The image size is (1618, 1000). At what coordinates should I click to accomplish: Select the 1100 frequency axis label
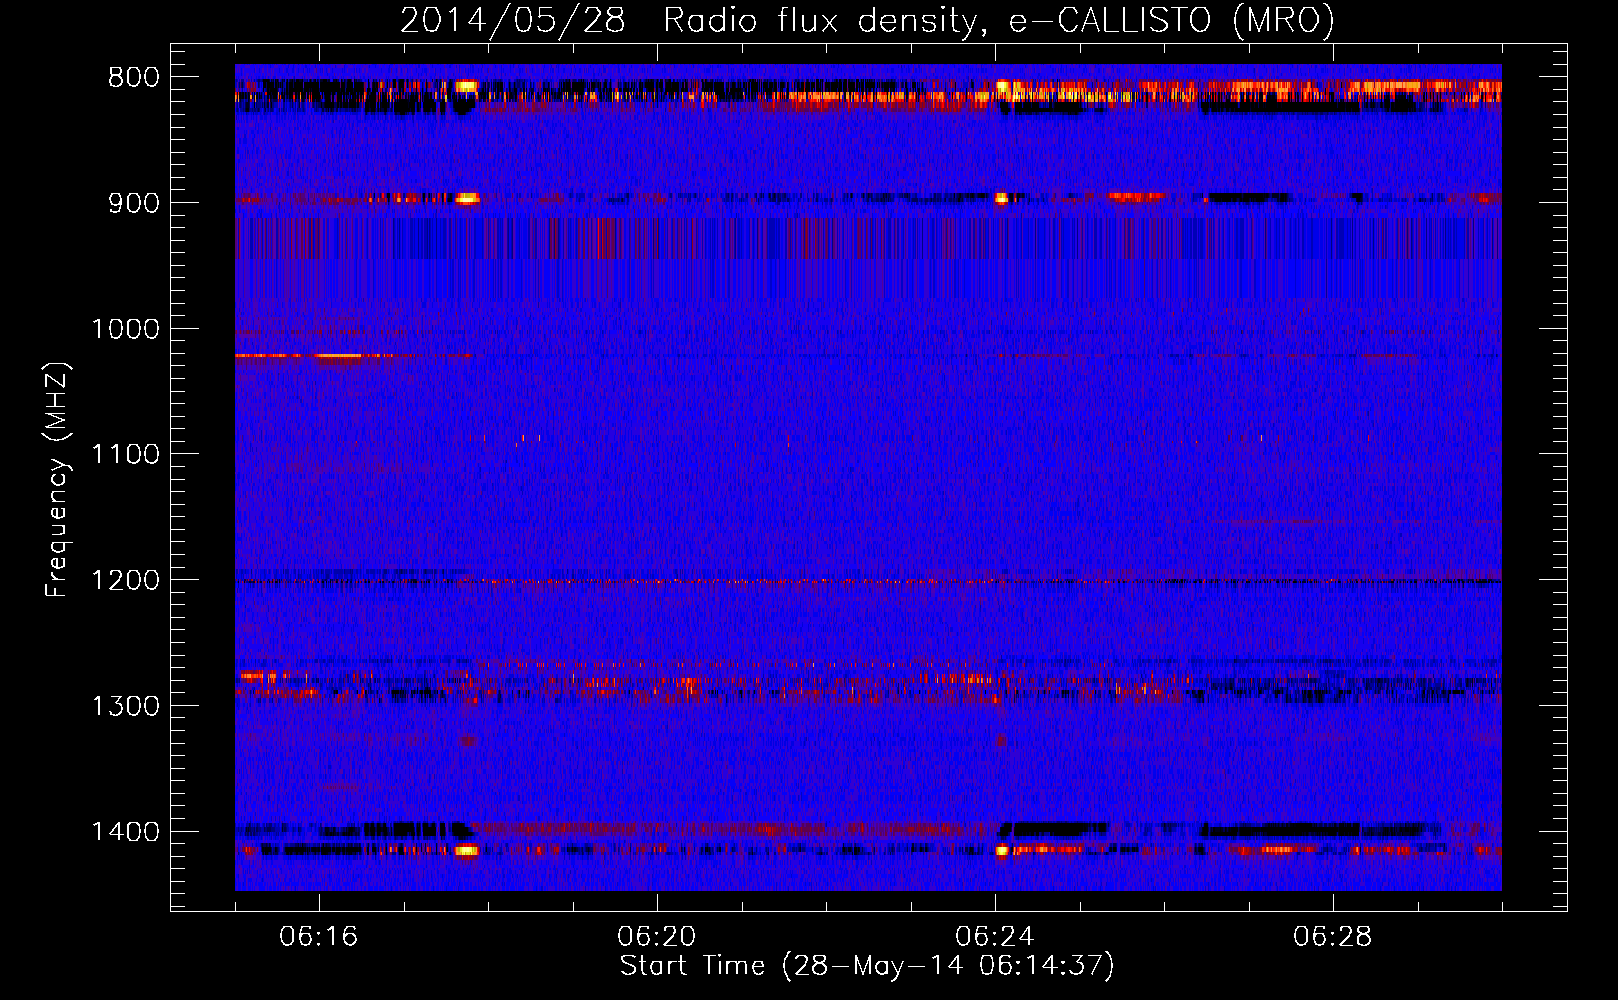pyautogui.click(x=125, y=455)
